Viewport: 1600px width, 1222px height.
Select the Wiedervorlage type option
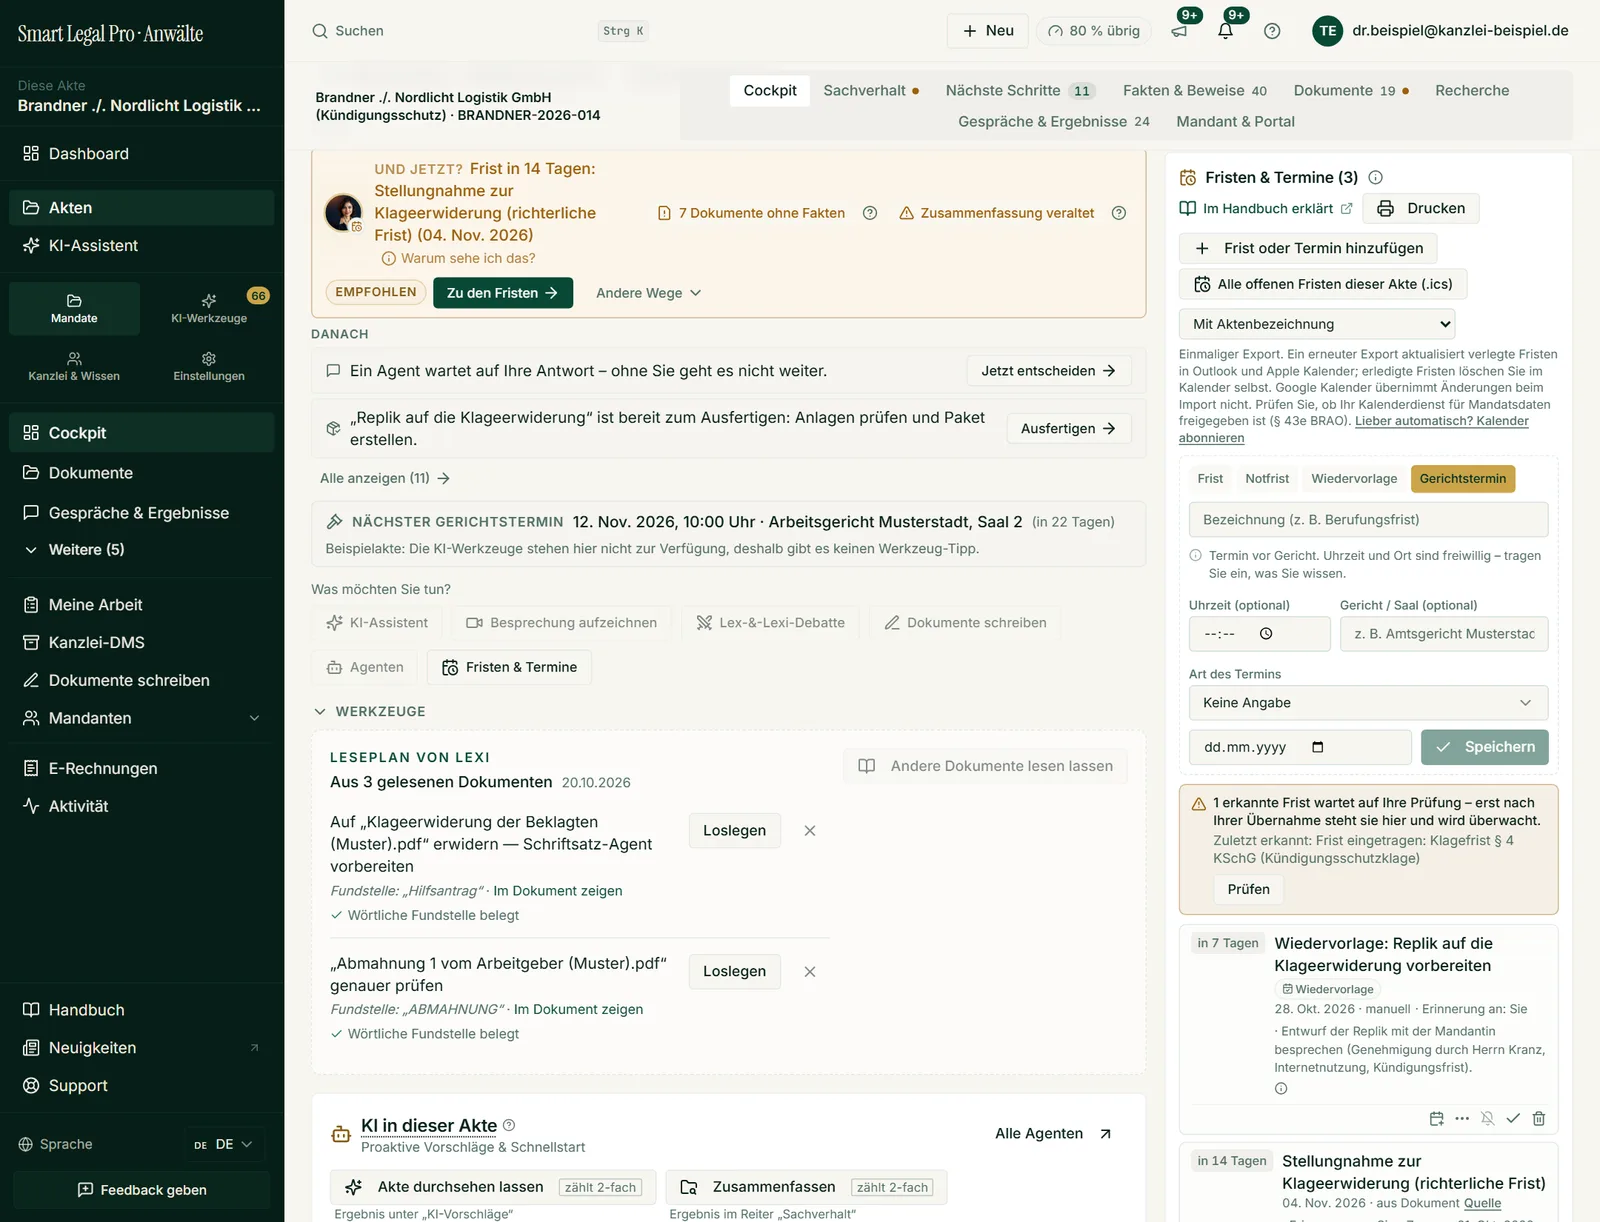(x=1354, y=479)
